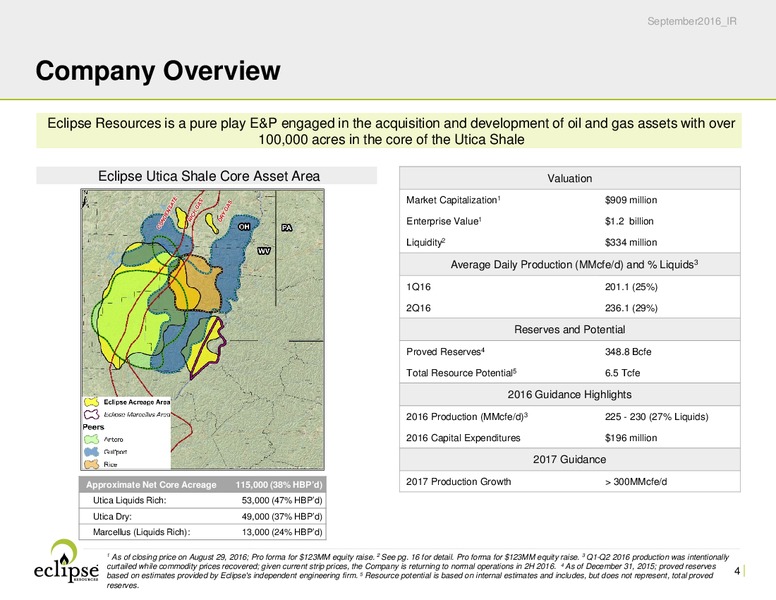776x600 pixels.
Task: Click the Reserves and Potential section header
Action: [x=570, y=330]
